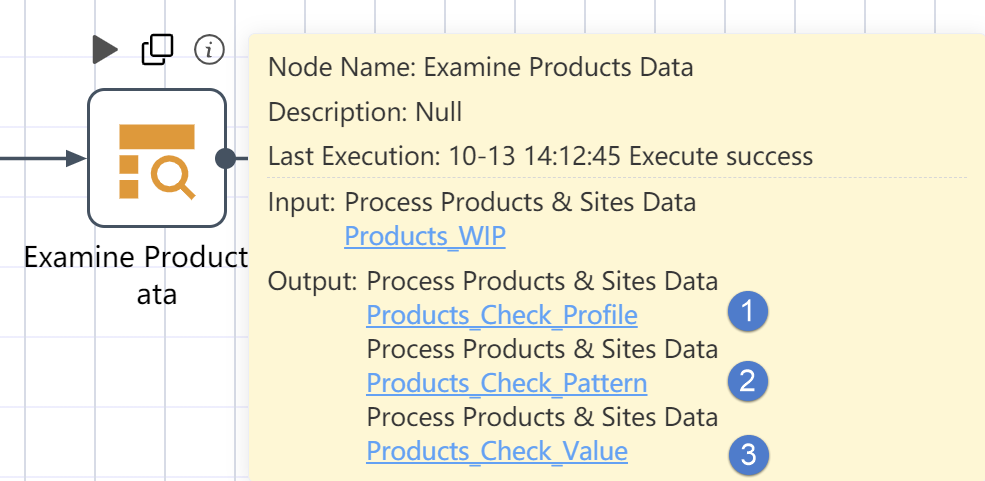The height and width of the screenshot is (481, 985).
Task: Open the Products_Check_Profile output link
Action: coord(501,315)
